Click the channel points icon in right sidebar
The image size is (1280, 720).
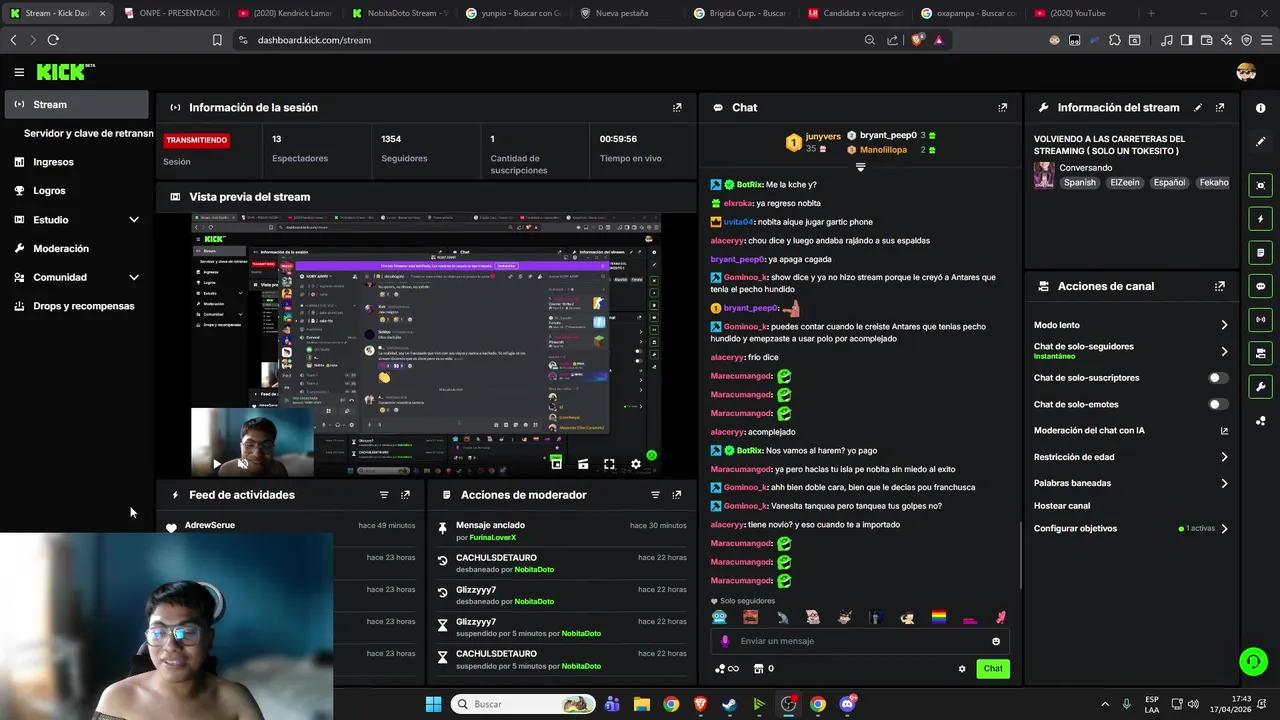click(x=1260, y=421)
